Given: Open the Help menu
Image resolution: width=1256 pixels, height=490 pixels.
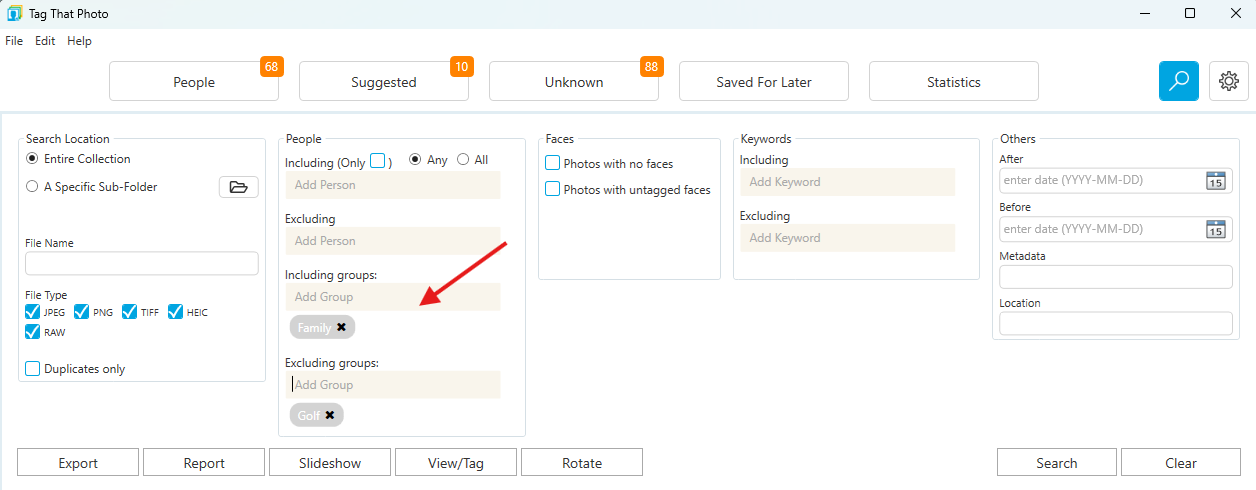Looking at the screenshot, I should [x=79, y=41].
